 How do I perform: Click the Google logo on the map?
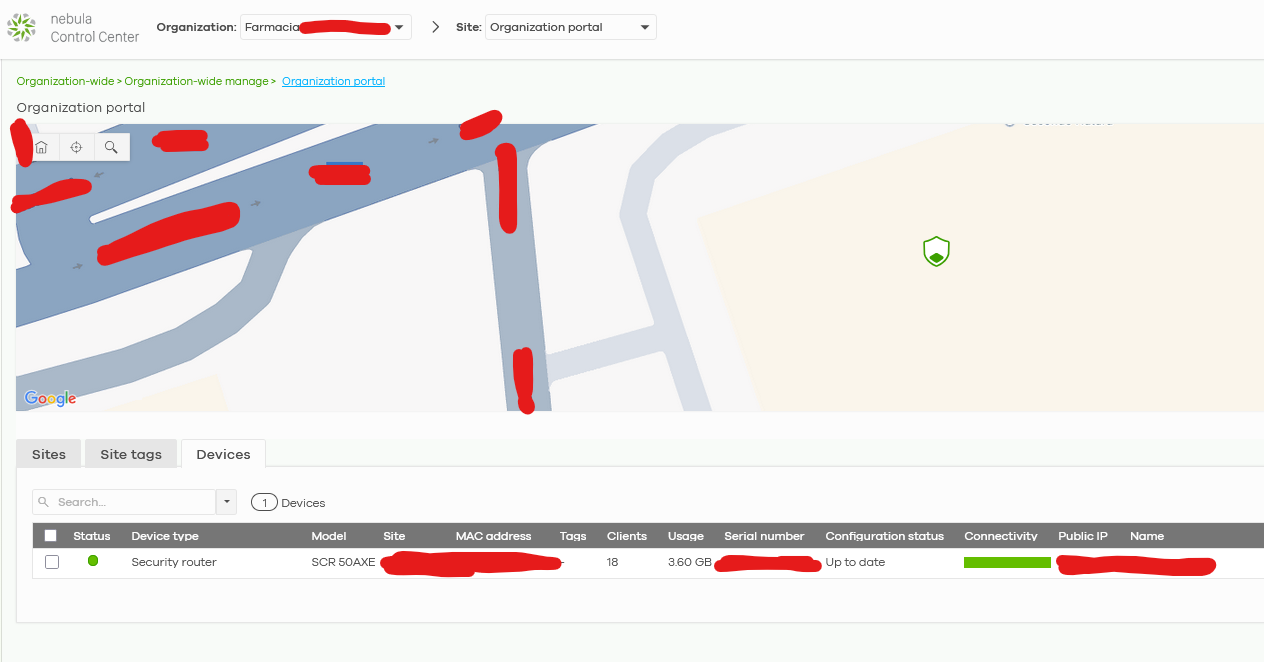(50, 398)
